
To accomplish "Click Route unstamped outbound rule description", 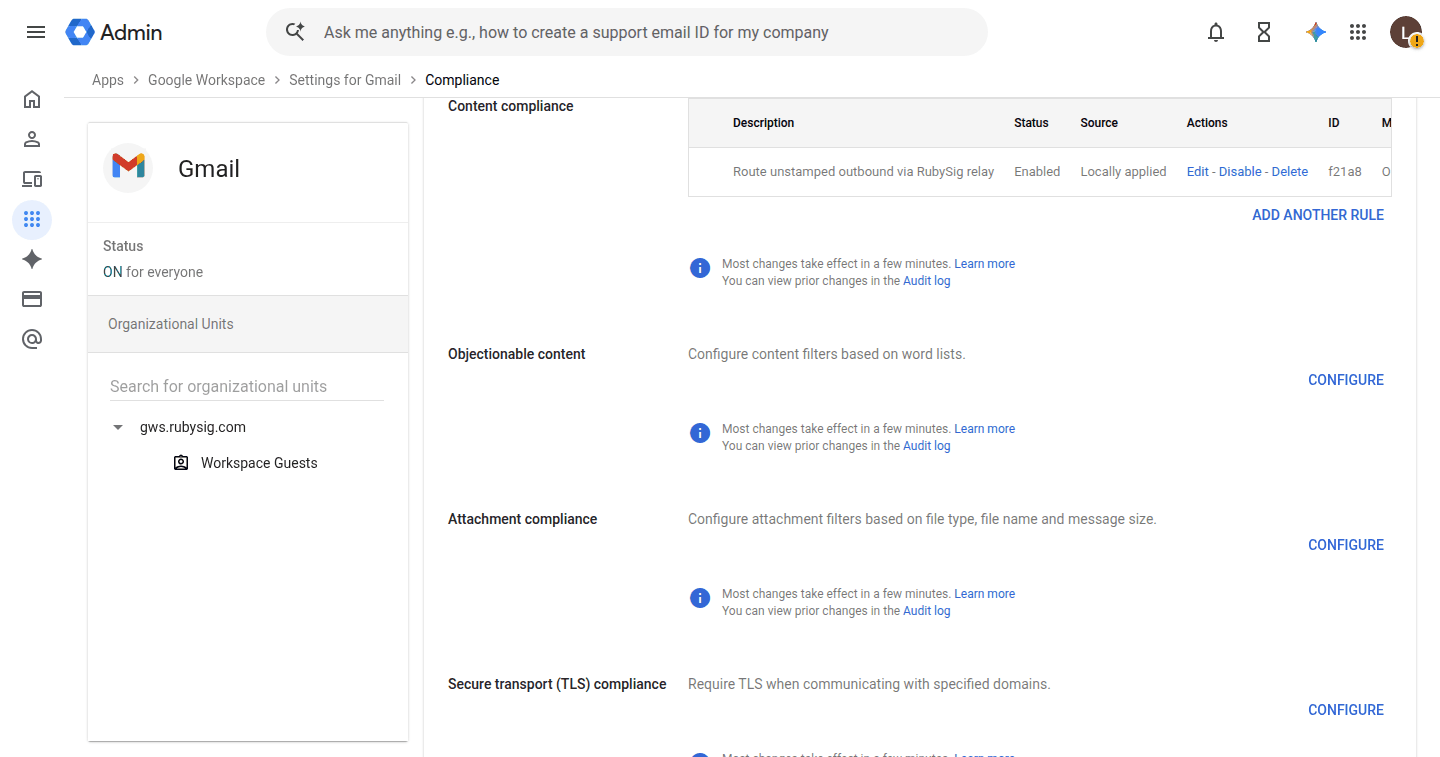I will 863,172.
